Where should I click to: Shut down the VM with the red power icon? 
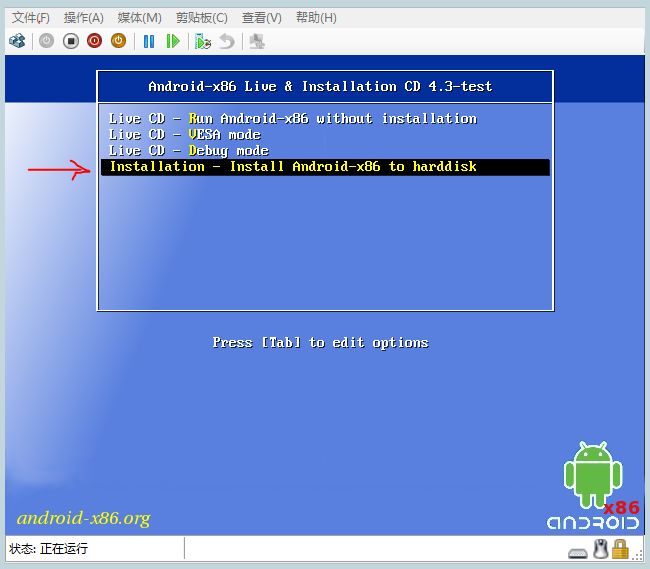95,41
